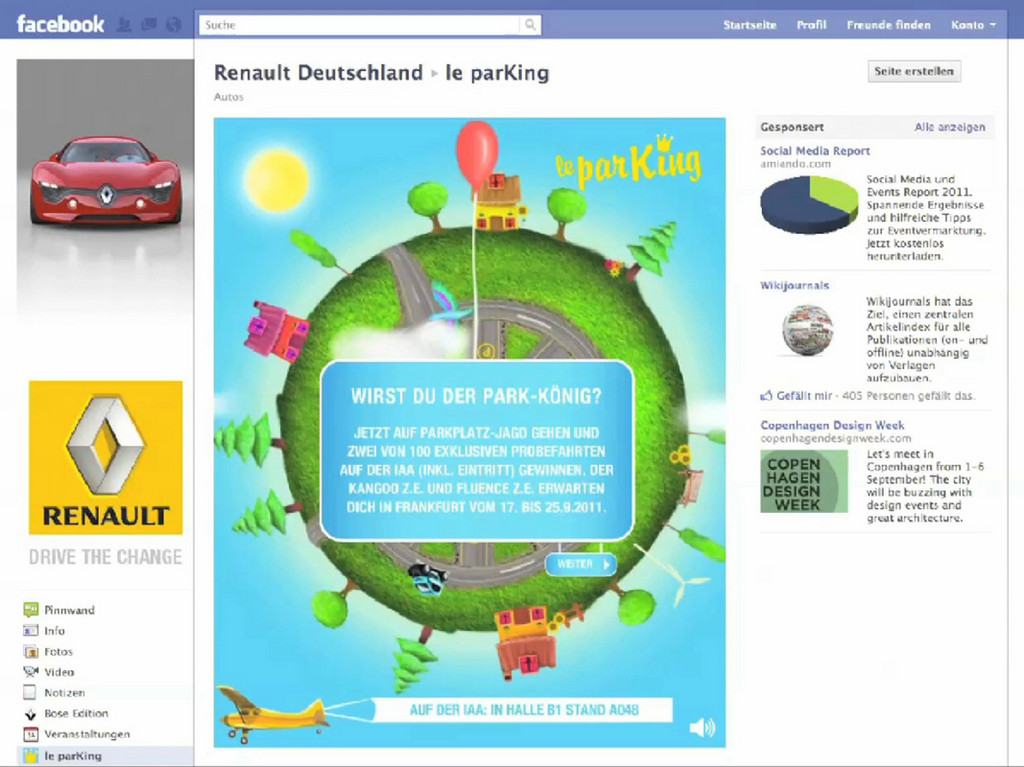The width and height of the screenshot is (1024, 767).
Task: Click the Veranstaltungen calendar icon
Action: tap(31, 734)
